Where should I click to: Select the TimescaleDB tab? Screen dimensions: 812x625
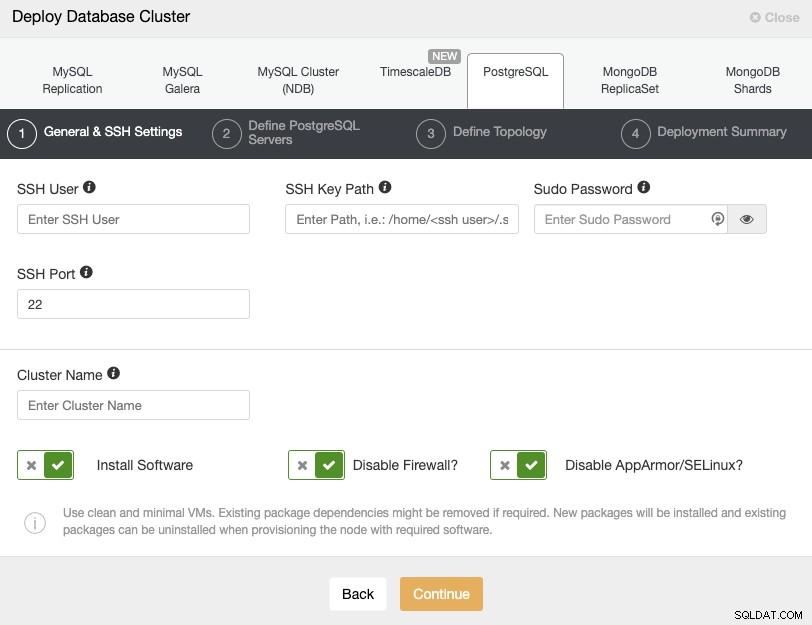point(415,71)
